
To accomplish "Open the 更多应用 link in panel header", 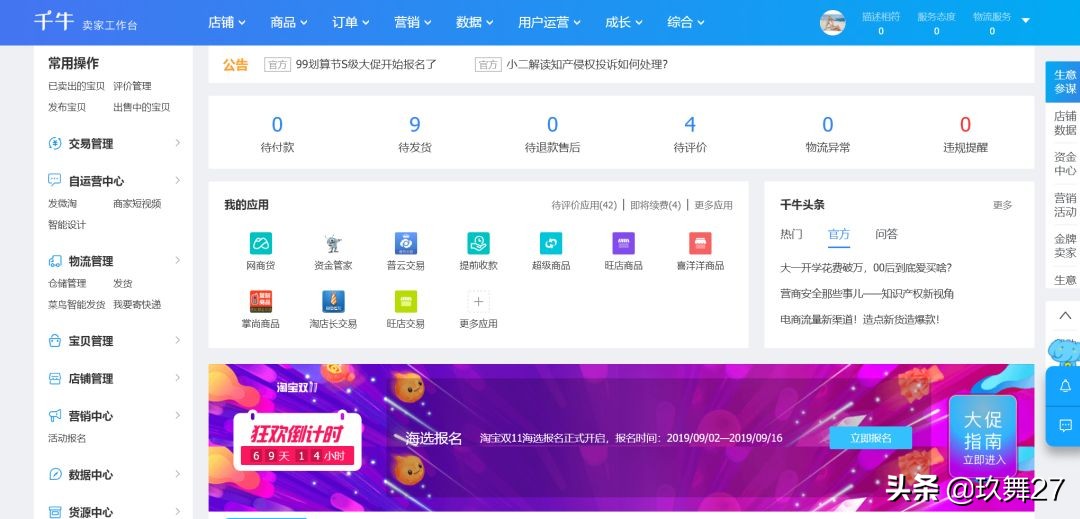I will point(714,205).
